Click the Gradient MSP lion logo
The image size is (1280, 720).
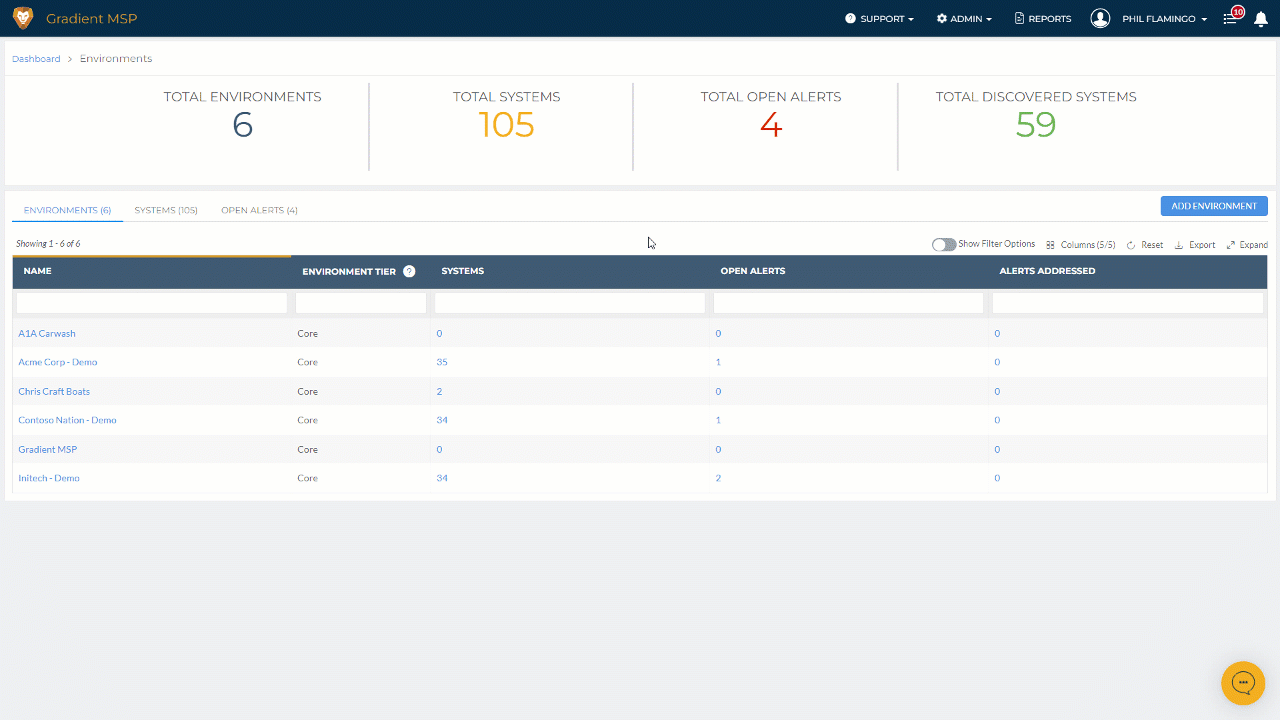(22, 18)
